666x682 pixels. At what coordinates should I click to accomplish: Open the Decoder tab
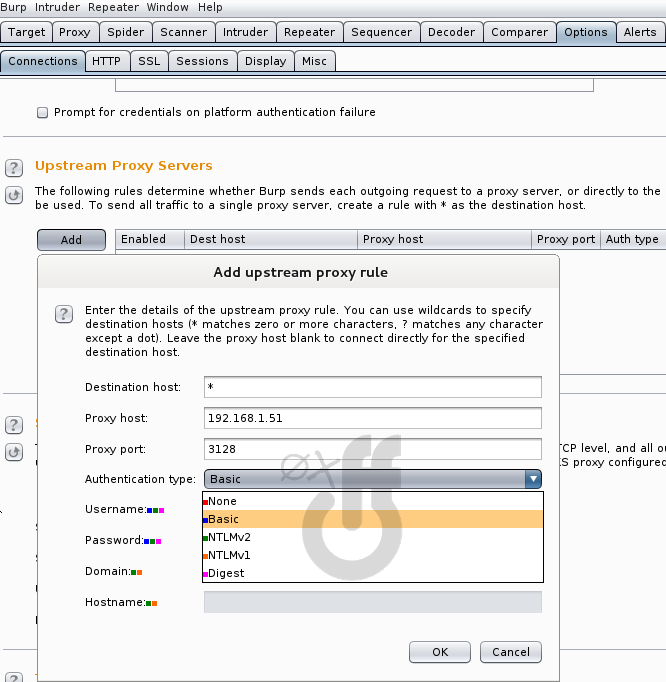pos(452,32)
